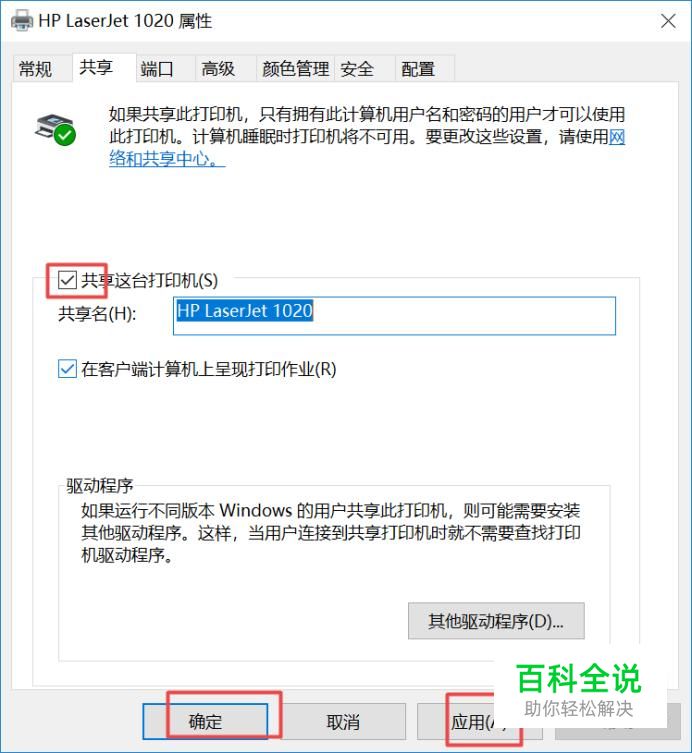Image resolution: width=692 pixels, height=753 pixels.
Task: Open the 端口 tab
Action: pyautogui.click(x=157, y=69)
